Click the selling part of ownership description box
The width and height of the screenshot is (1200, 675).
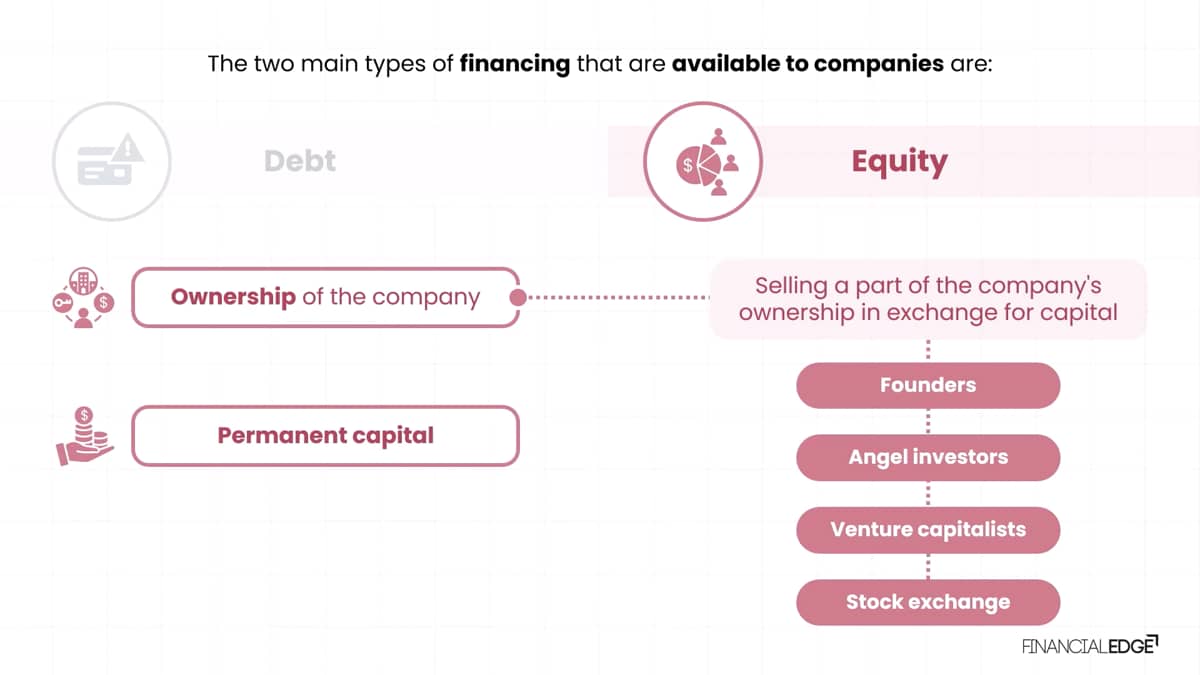coord(928,299)
